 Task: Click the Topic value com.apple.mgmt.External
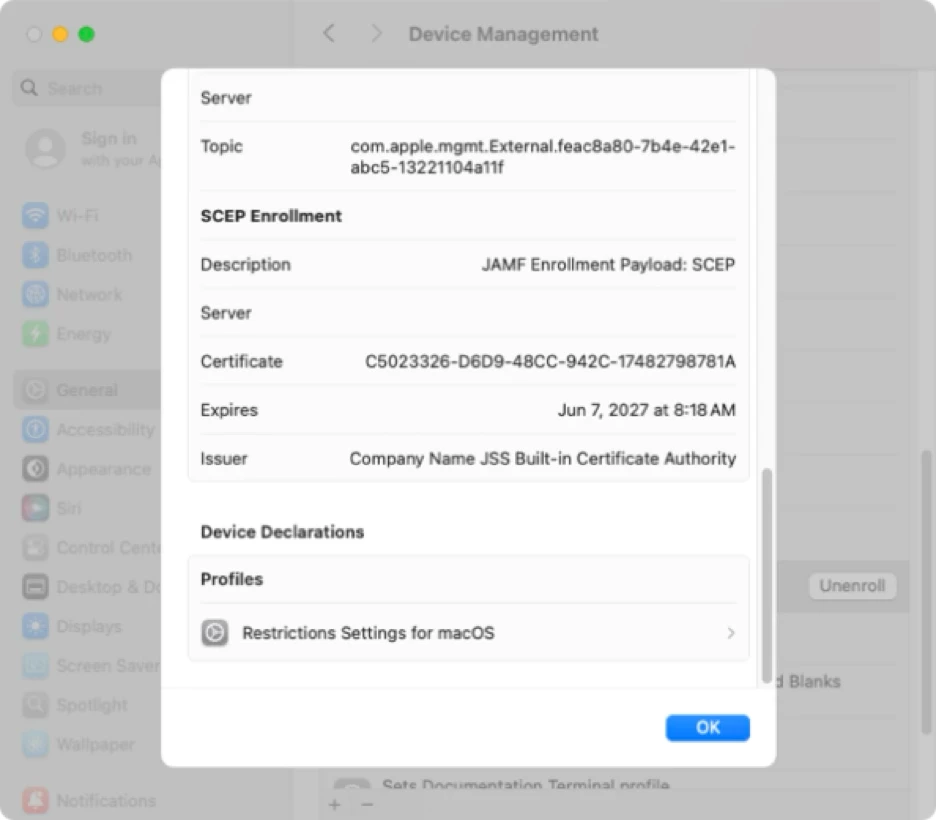coord(543,156)
